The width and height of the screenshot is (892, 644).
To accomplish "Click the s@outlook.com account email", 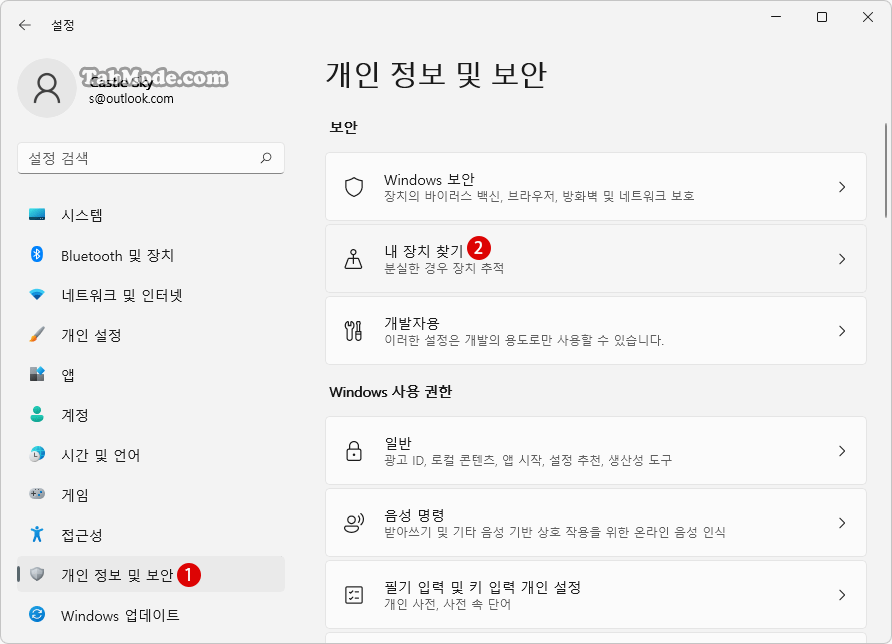I will click(x=131, y=98).
